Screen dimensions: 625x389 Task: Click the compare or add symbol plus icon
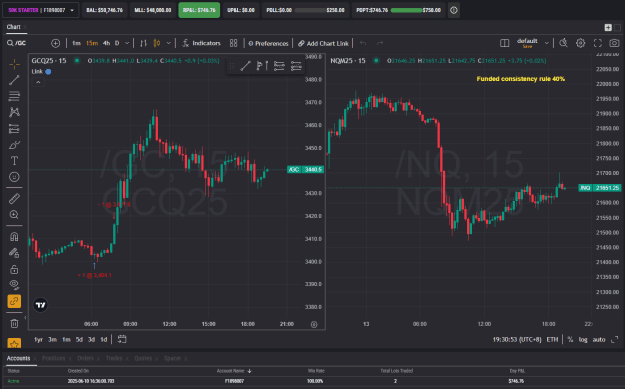(x=55, y=43)
